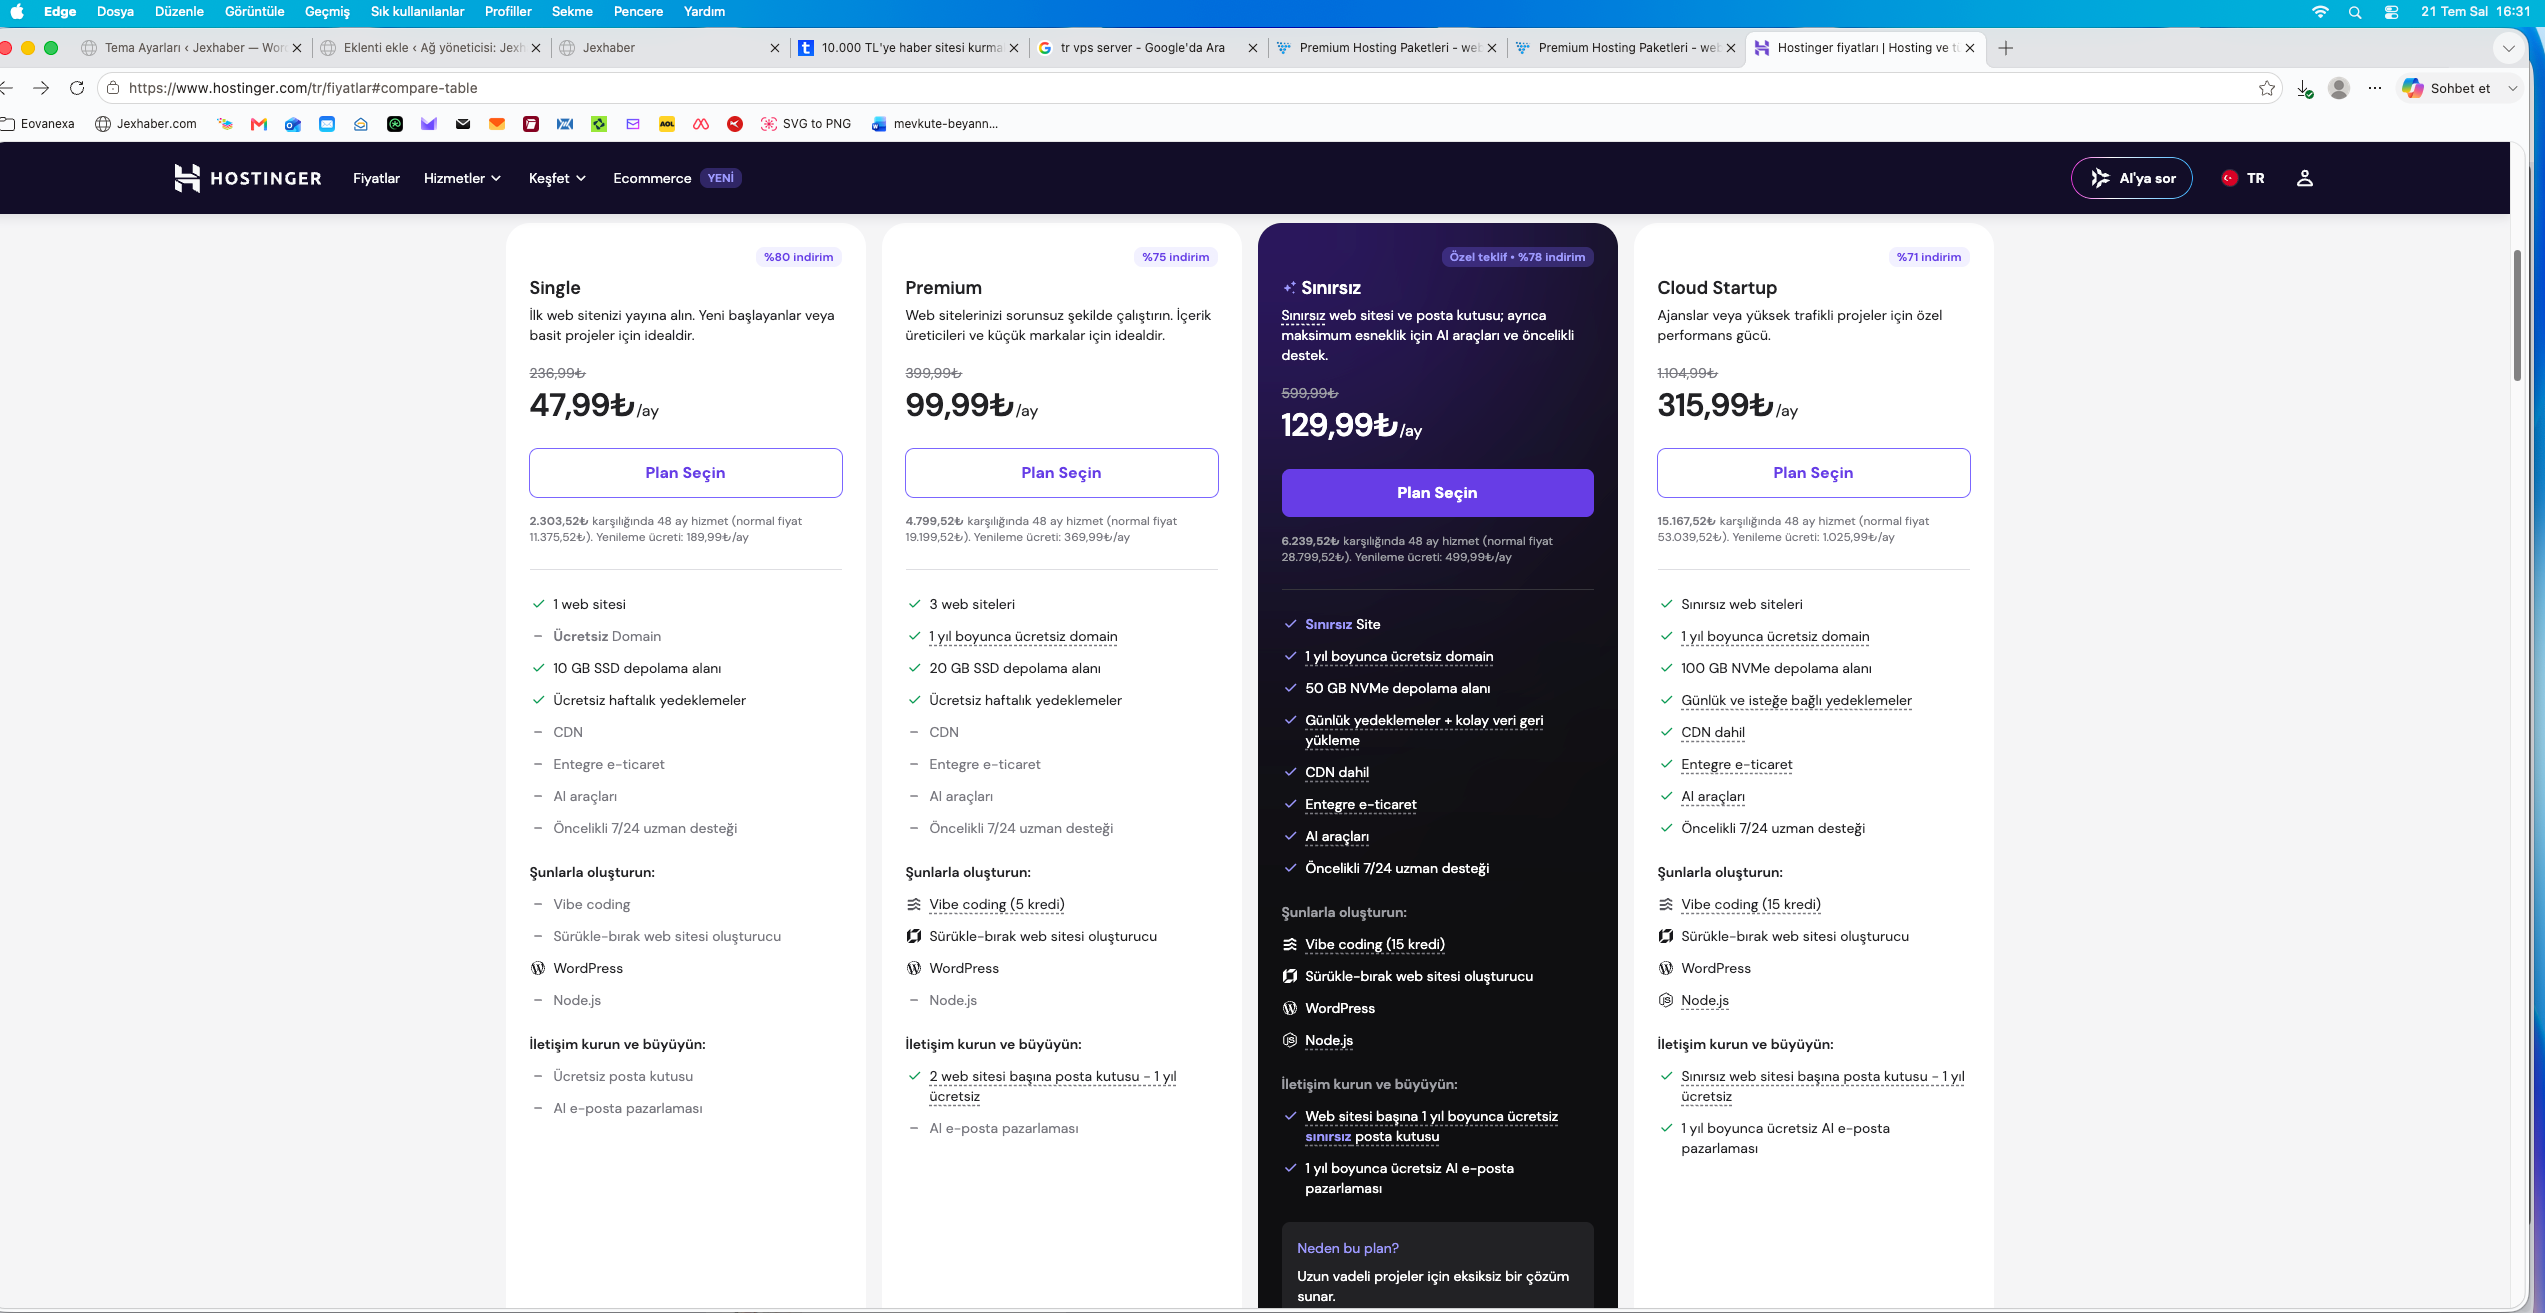Reload the page with the refresh icon

77,88
